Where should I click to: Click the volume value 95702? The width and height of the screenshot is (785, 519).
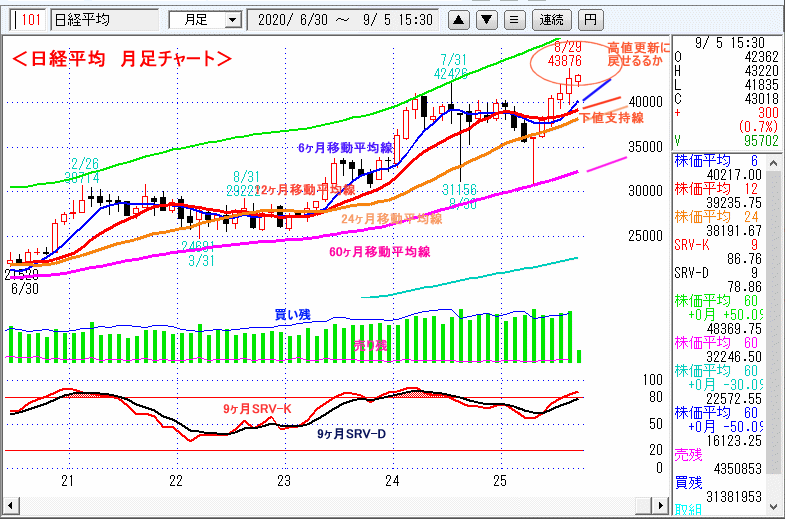pos(761,142)
